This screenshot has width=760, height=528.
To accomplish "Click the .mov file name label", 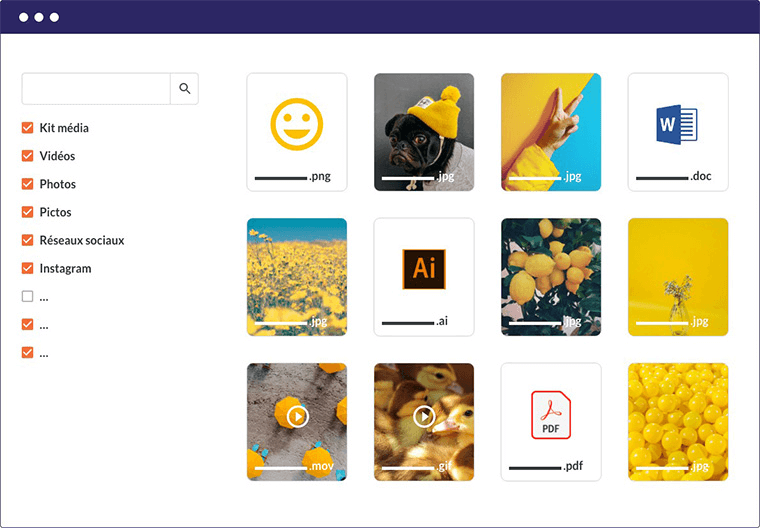I will point(294,466).
